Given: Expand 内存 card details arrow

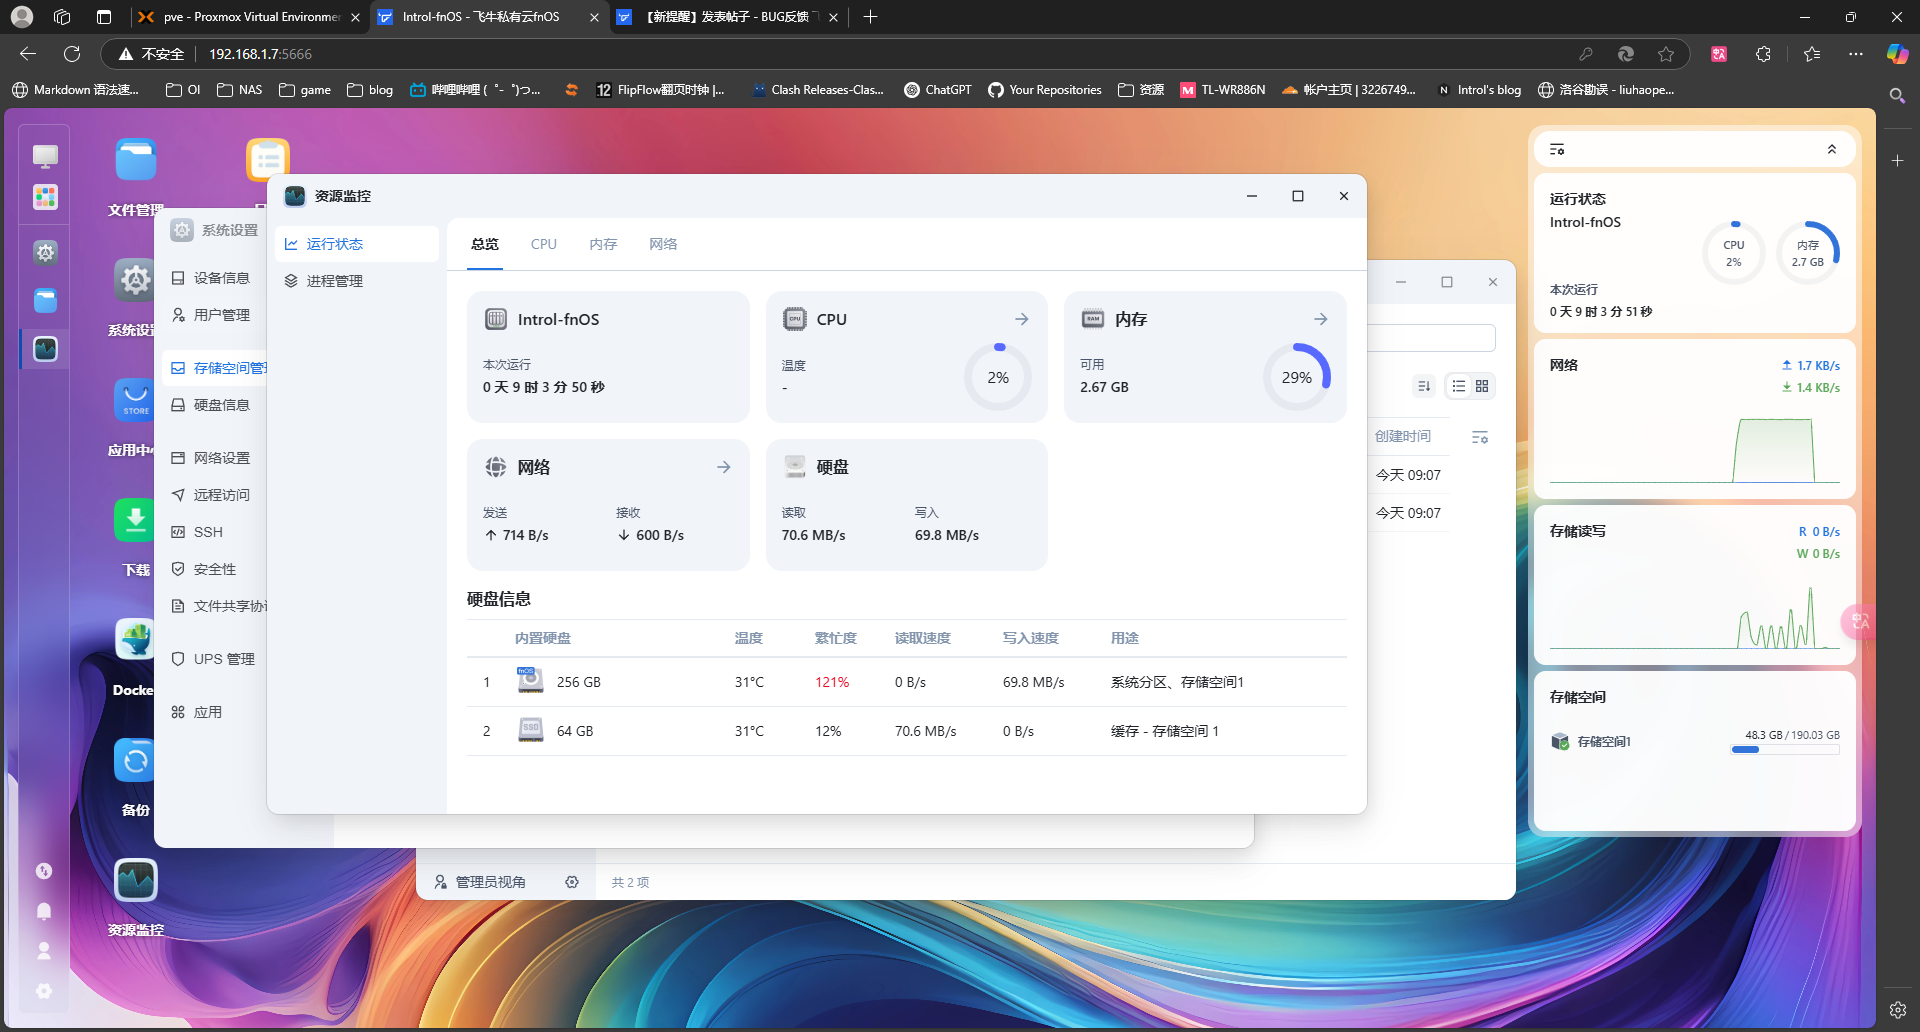Looking at the screenshot, I should tap(1321, 319).
